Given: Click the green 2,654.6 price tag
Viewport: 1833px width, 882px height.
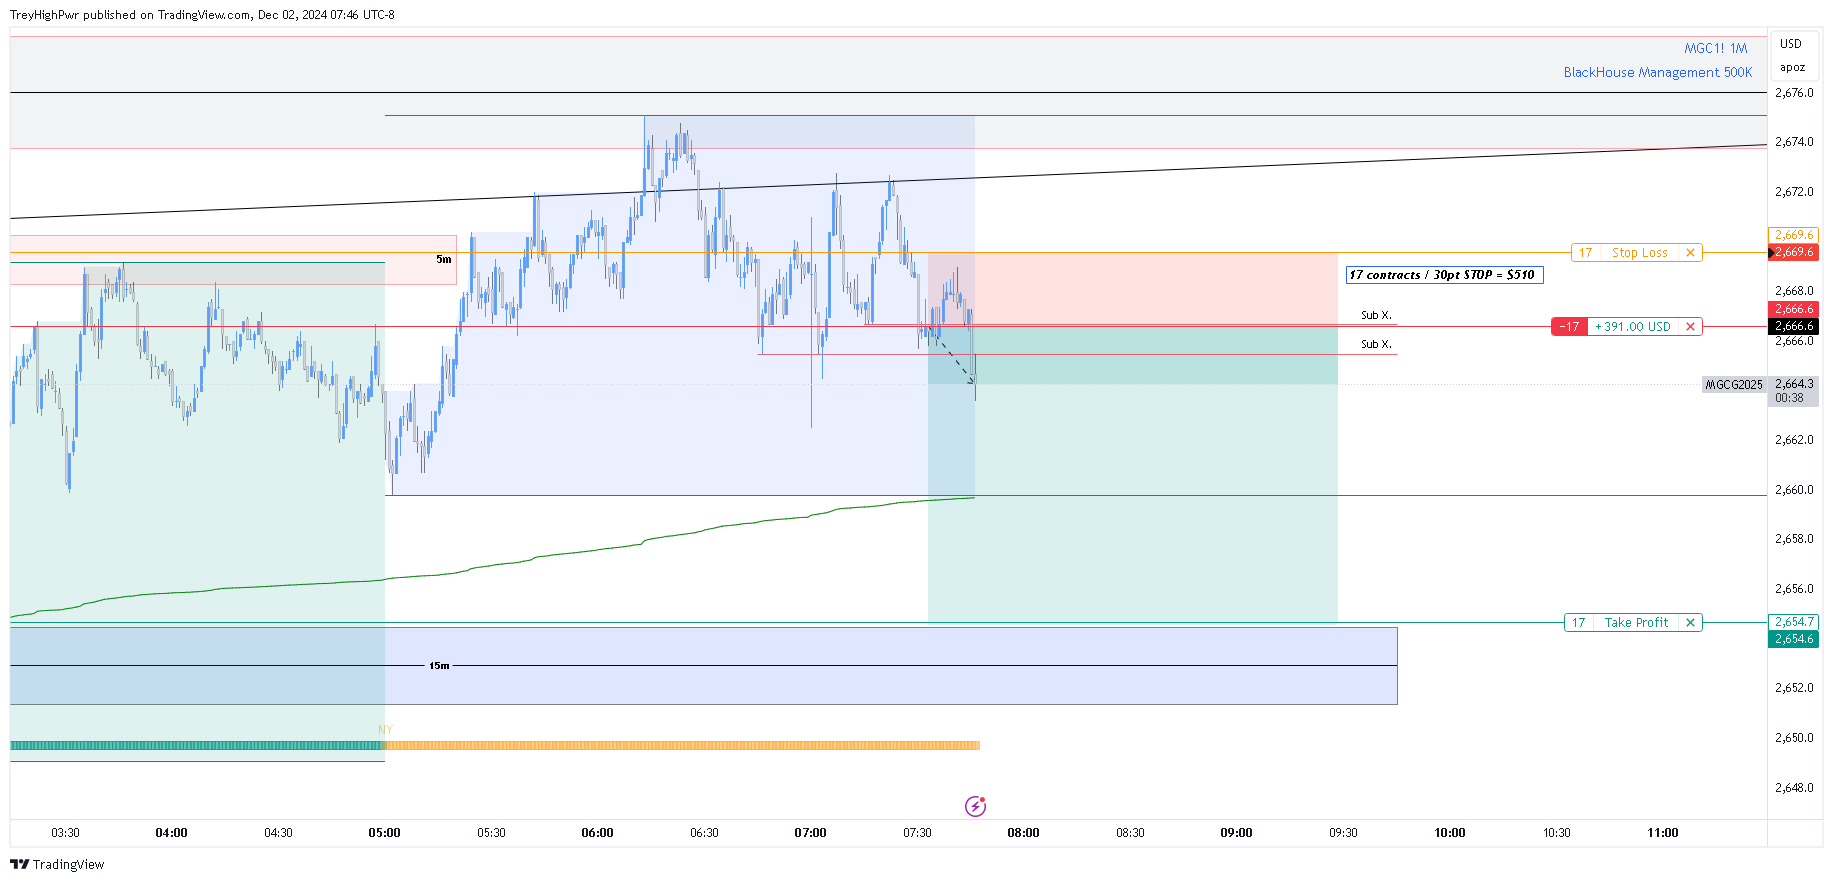Looking at the screenshot, I should tap(1794, 639).
